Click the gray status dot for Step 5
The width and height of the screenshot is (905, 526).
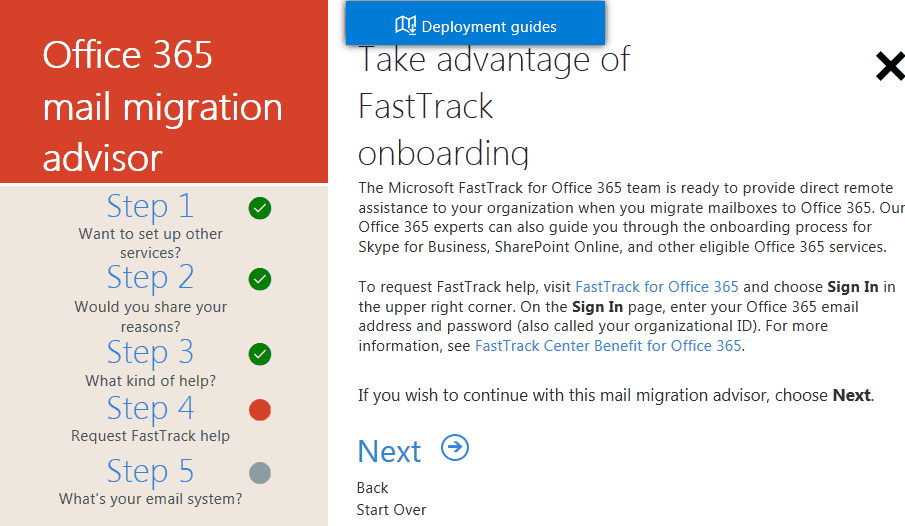click(x=260, y=473)
